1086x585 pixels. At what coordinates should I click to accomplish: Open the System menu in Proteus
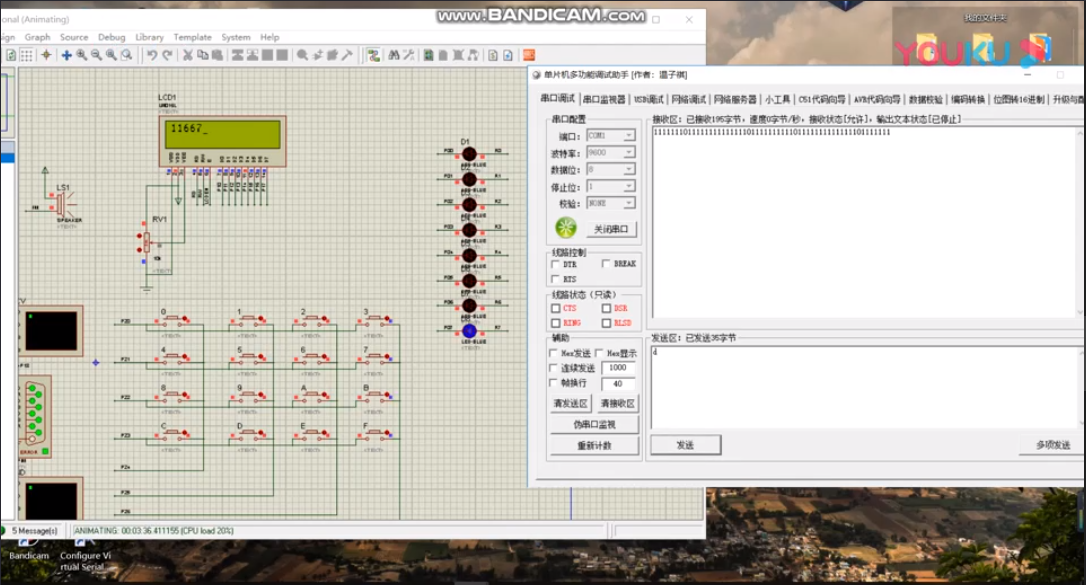tap(235, 37)
